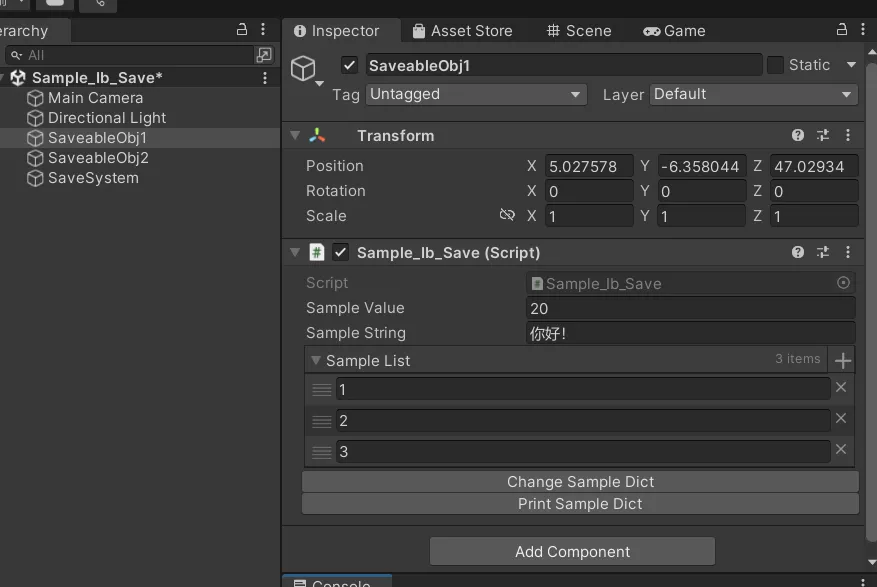Click Add Component button

coord(572,551)
